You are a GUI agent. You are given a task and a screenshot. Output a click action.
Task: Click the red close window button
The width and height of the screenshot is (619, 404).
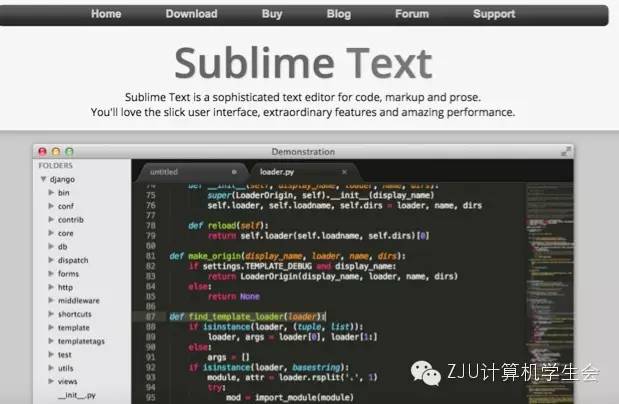pos(42,151)
